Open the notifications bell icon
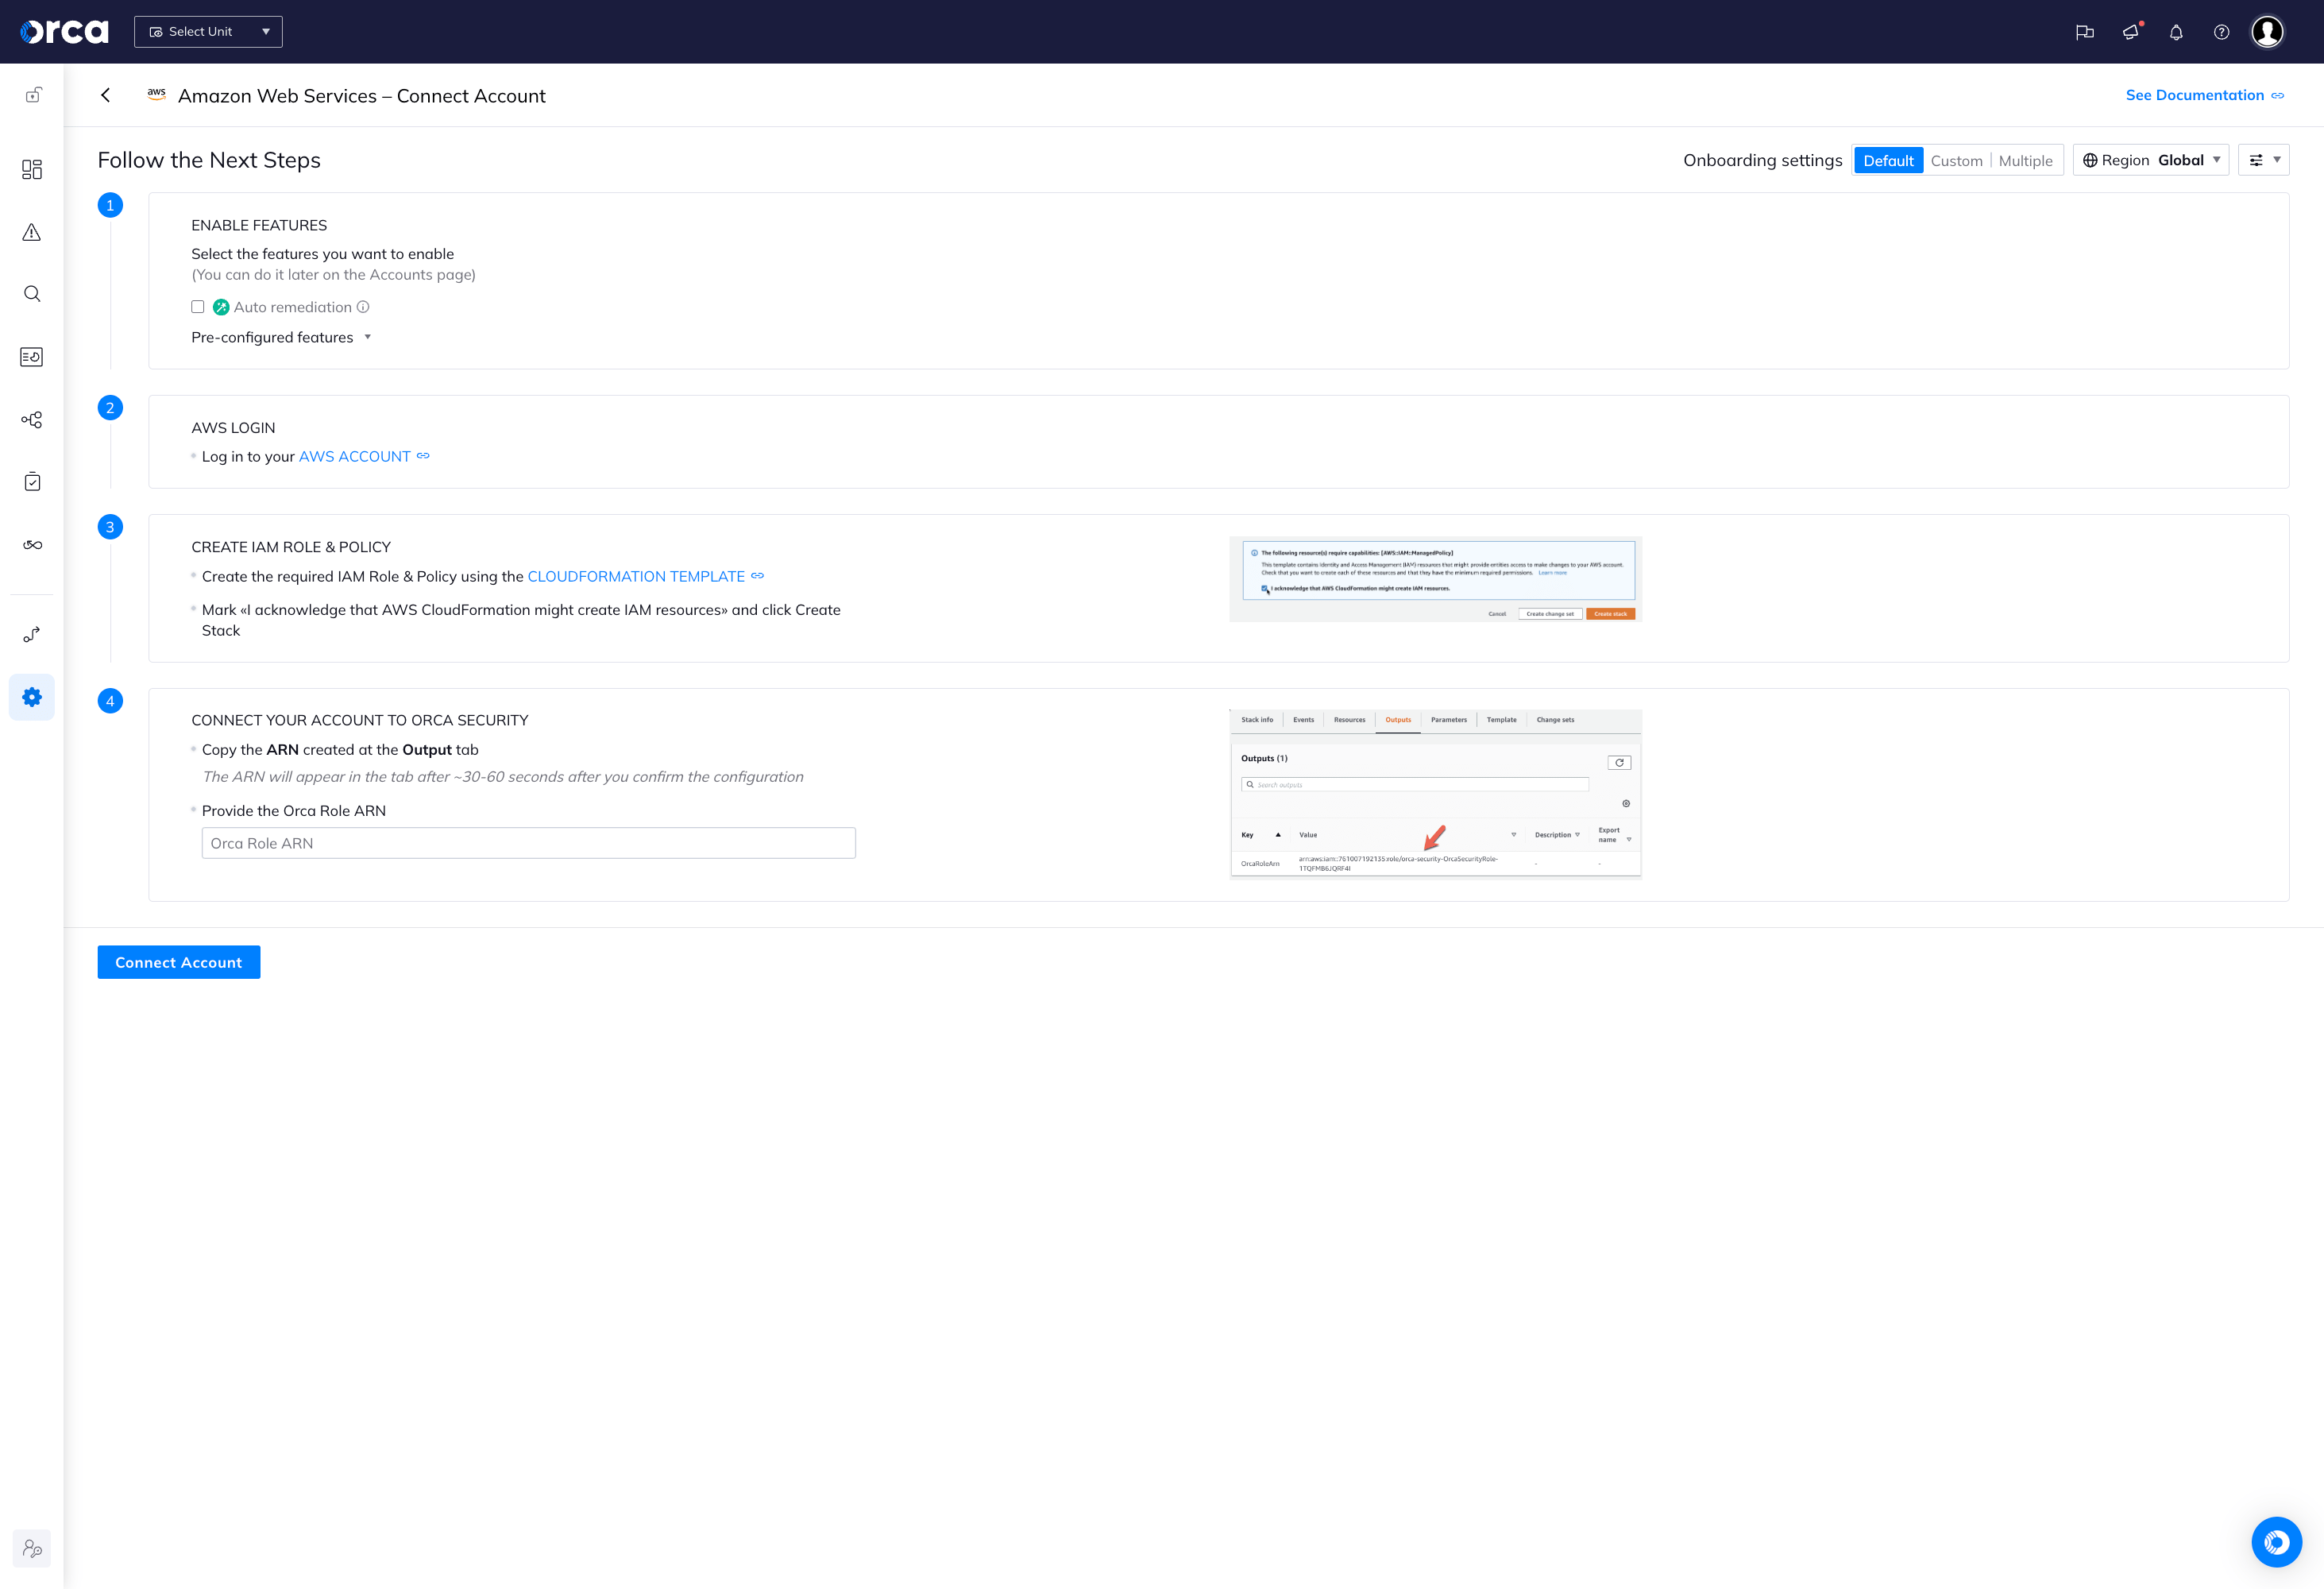Image resolution: width=2324 pixels, height=1589 pixels. 2176,32
